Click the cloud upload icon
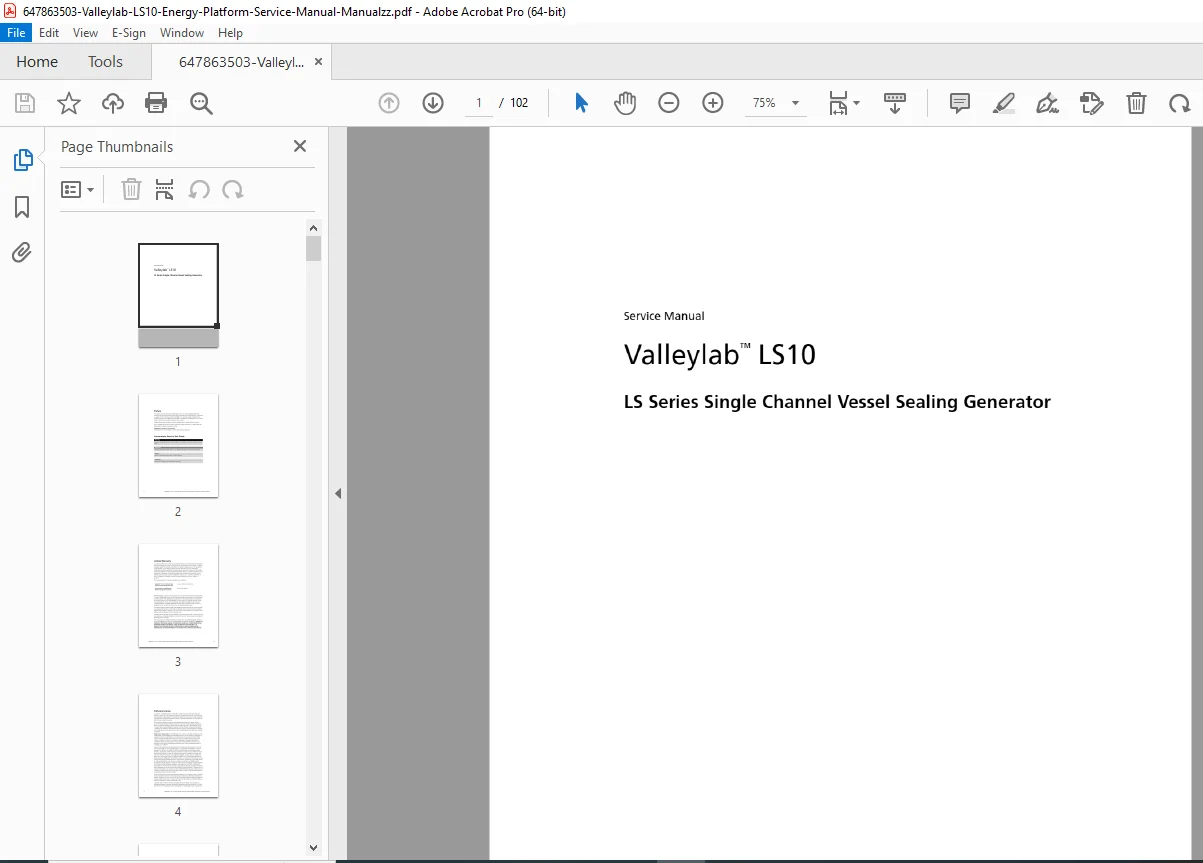 click(113, 103)
